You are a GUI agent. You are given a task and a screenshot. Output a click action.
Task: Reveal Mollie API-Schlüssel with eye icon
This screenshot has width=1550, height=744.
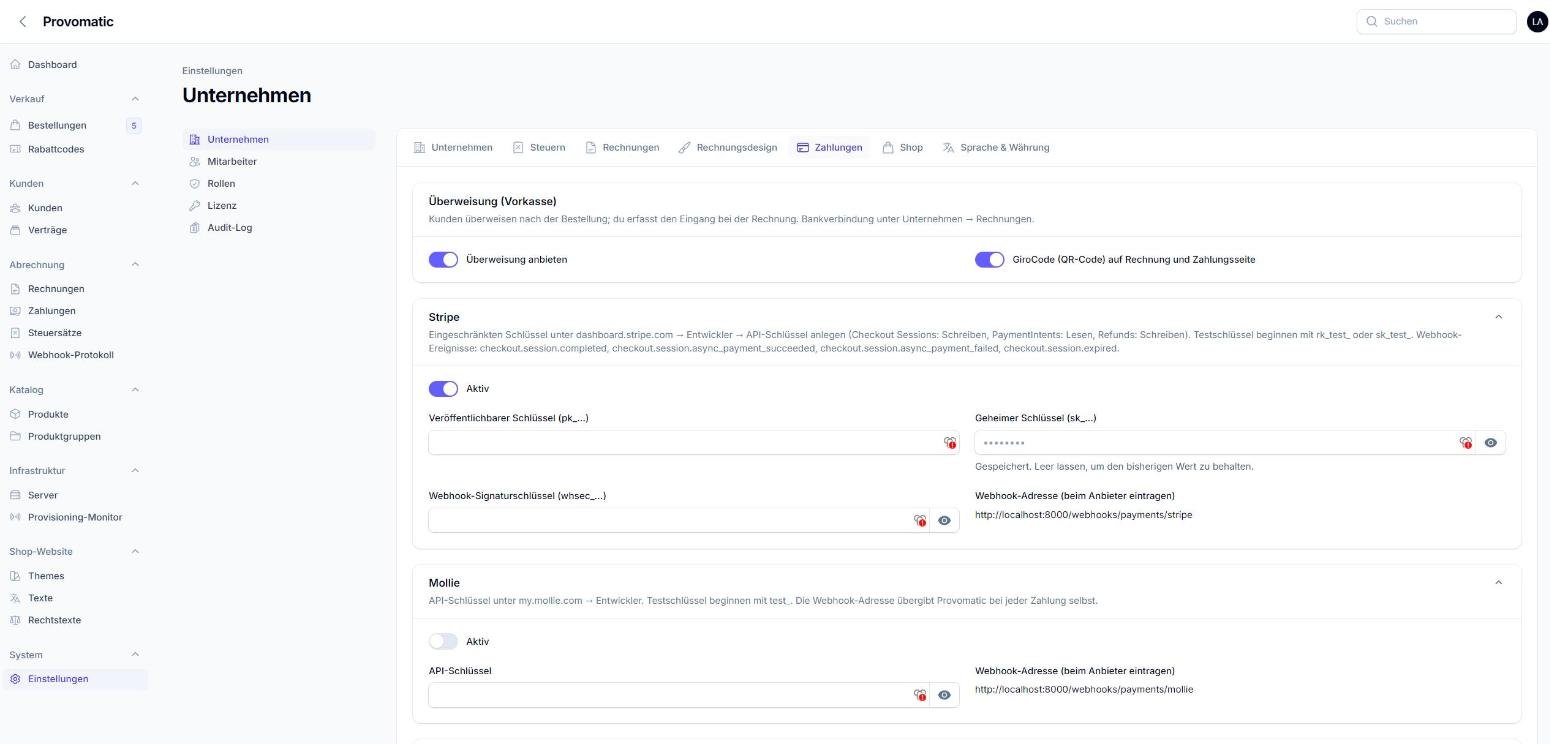[944, 695]
